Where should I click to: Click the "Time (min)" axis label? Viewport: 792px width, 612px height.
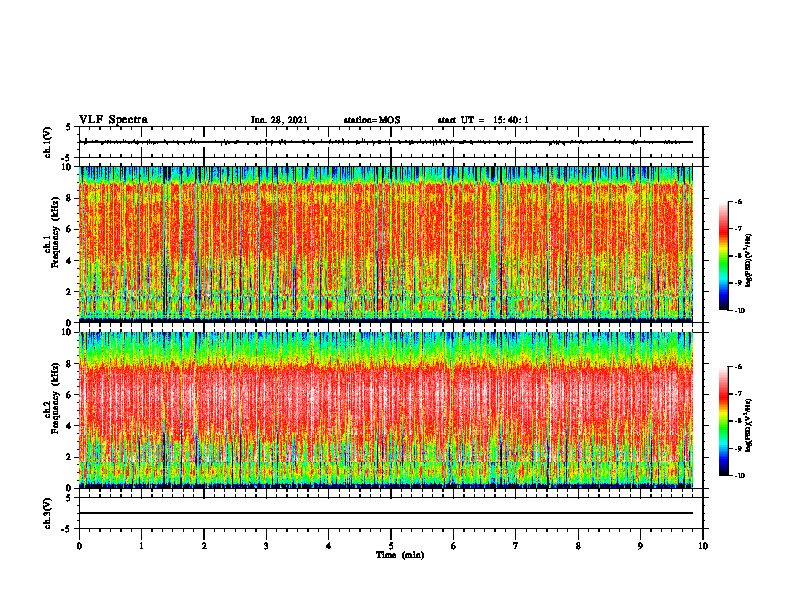coord(400,555)
